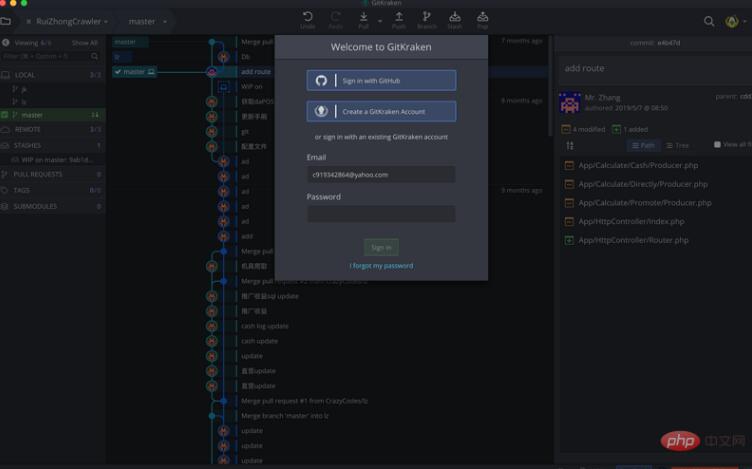Switch file list to Tree view
The image size is (752, 469).
[677, 145]
